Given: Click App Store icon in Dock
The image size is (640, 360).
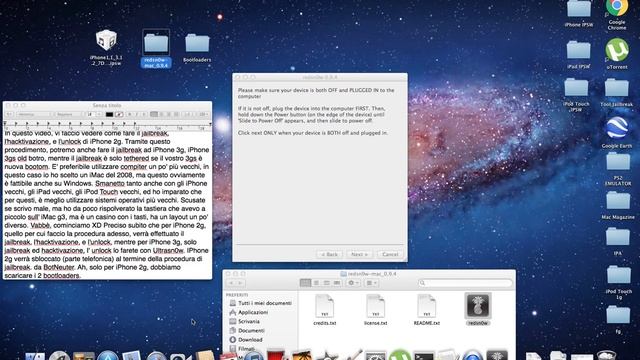Looking at the screenshot, I should [108, 355].
